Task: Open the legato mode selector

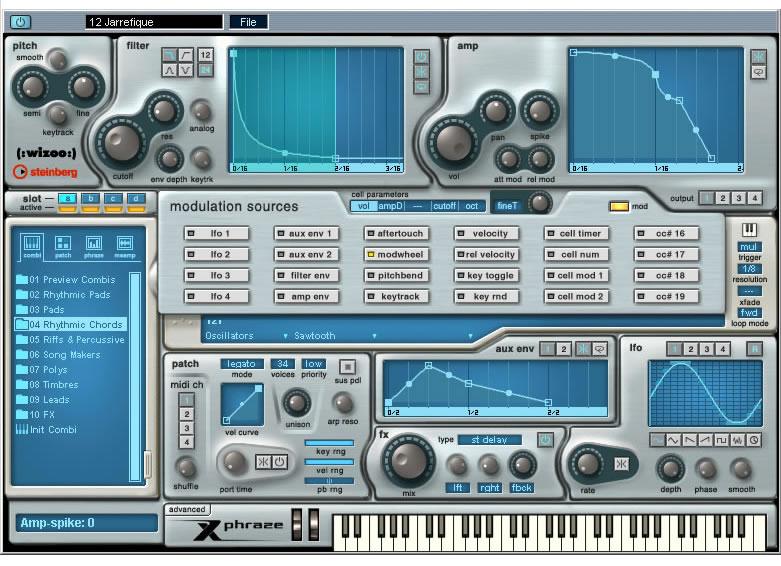Action: (x=242, y=364)
